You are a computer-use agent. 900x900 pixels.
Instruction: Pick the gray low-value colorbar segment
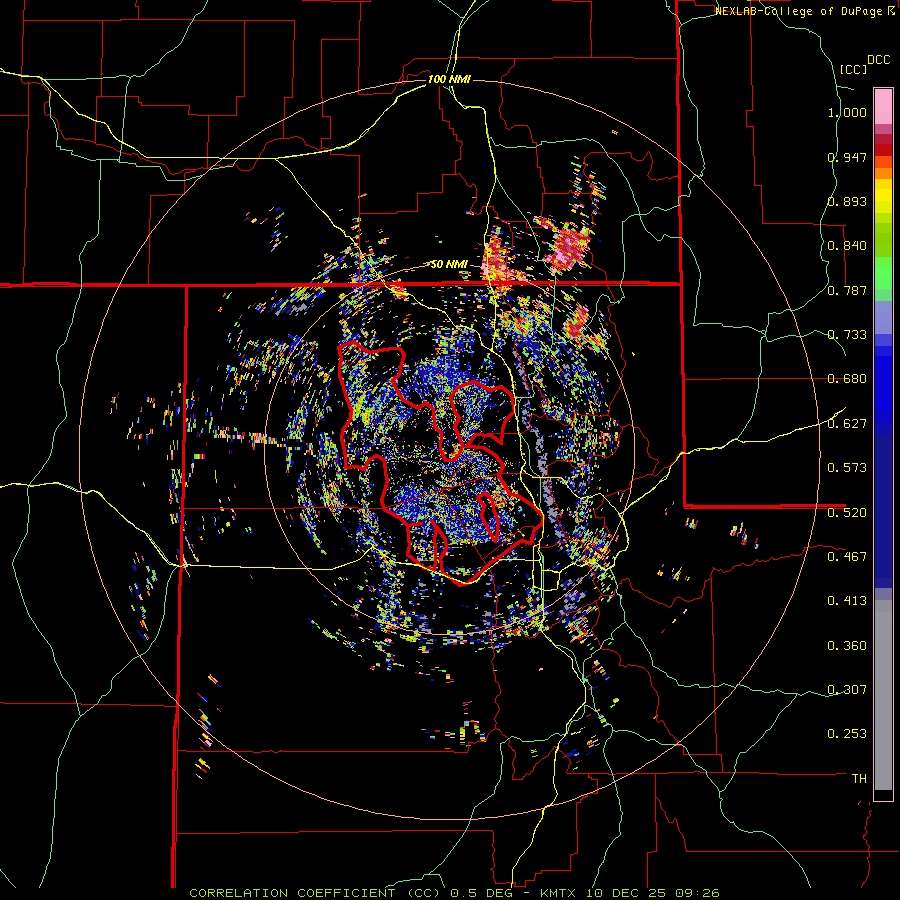[x=883, y=695]
